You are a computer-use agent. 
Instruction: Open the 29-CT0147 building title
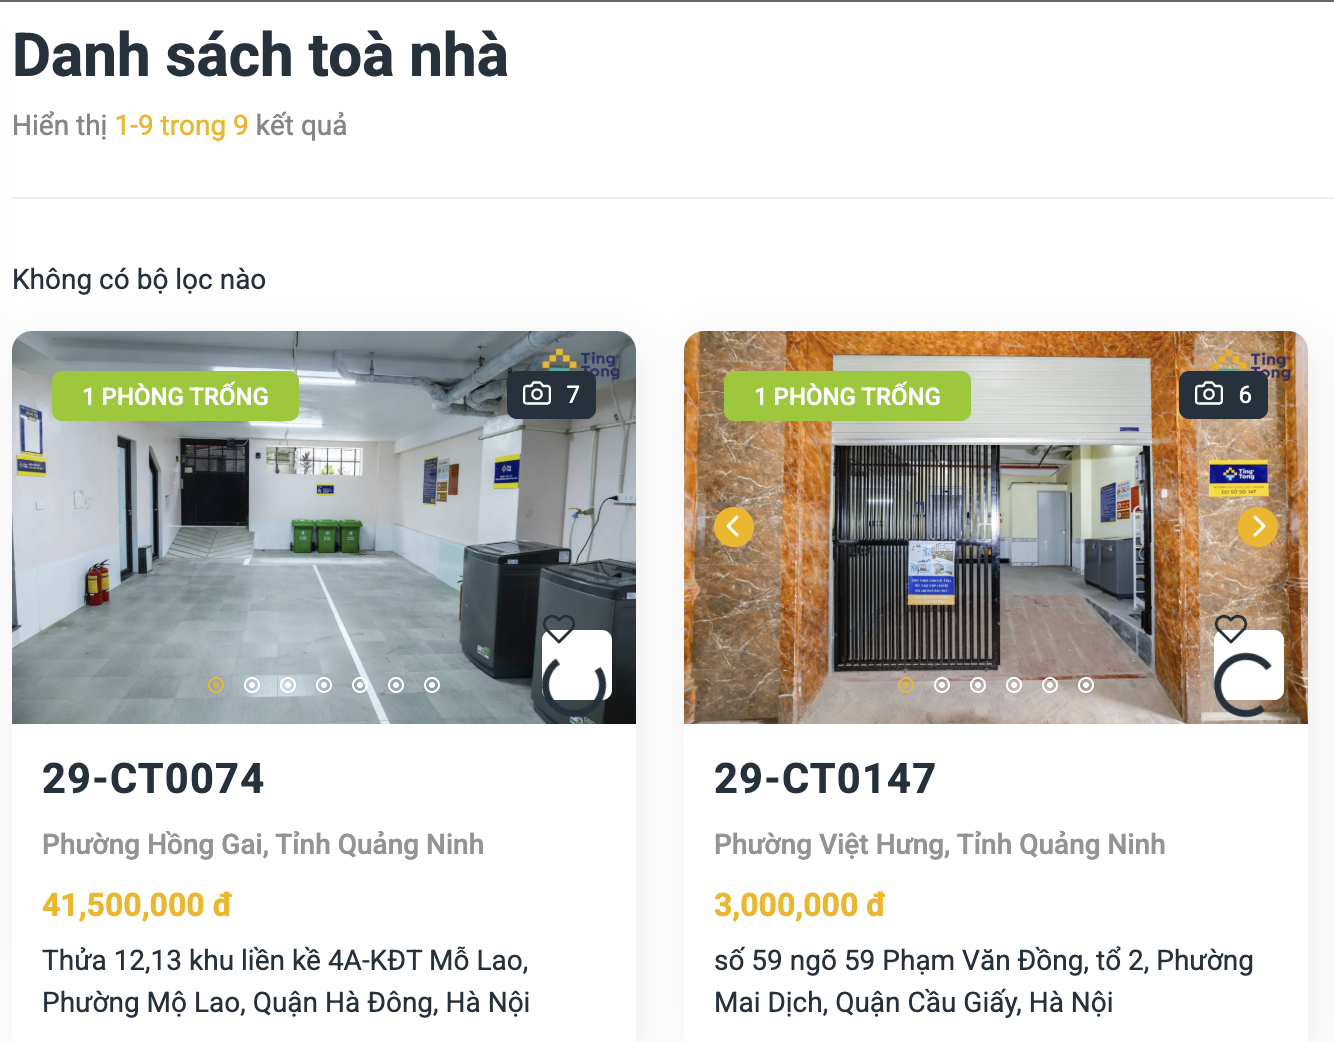[825, 779]
